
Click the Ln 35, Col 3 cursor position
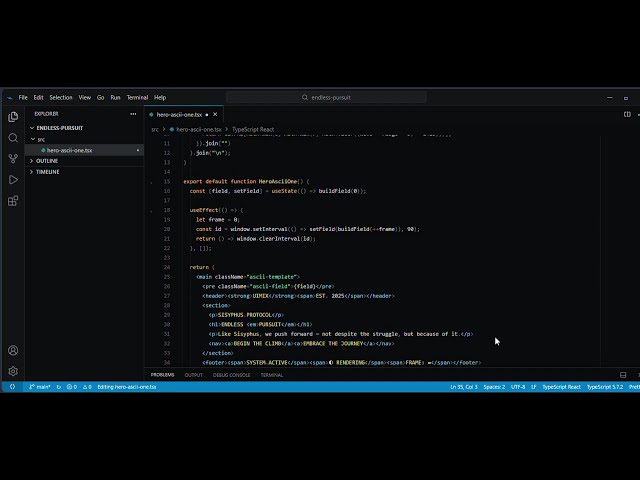pos(464,387)
